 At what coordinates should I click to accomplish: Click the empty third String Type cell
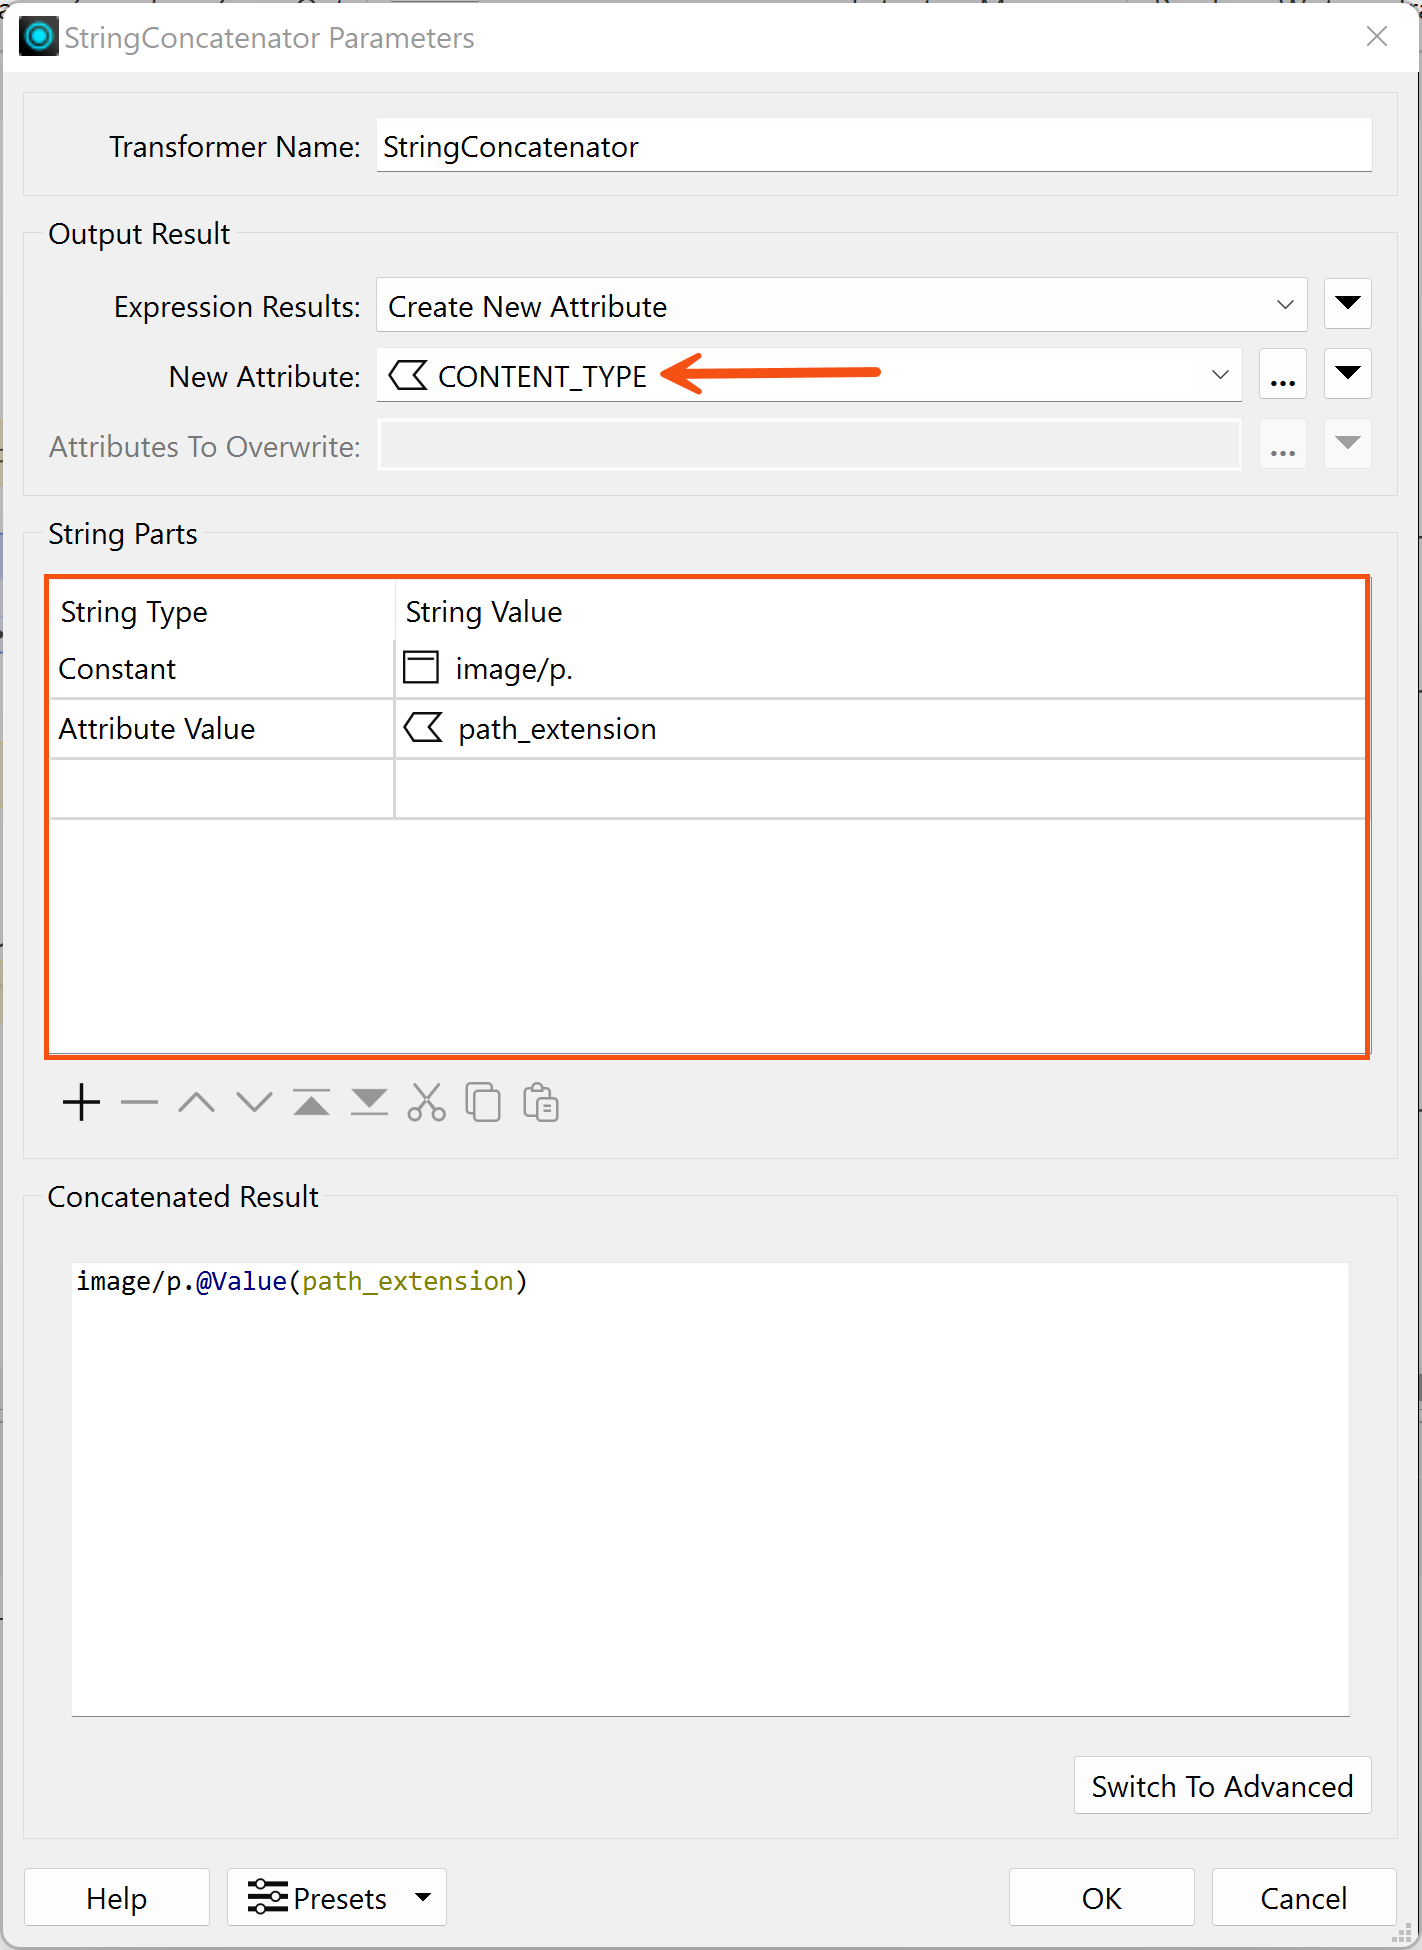pos(222,788)
